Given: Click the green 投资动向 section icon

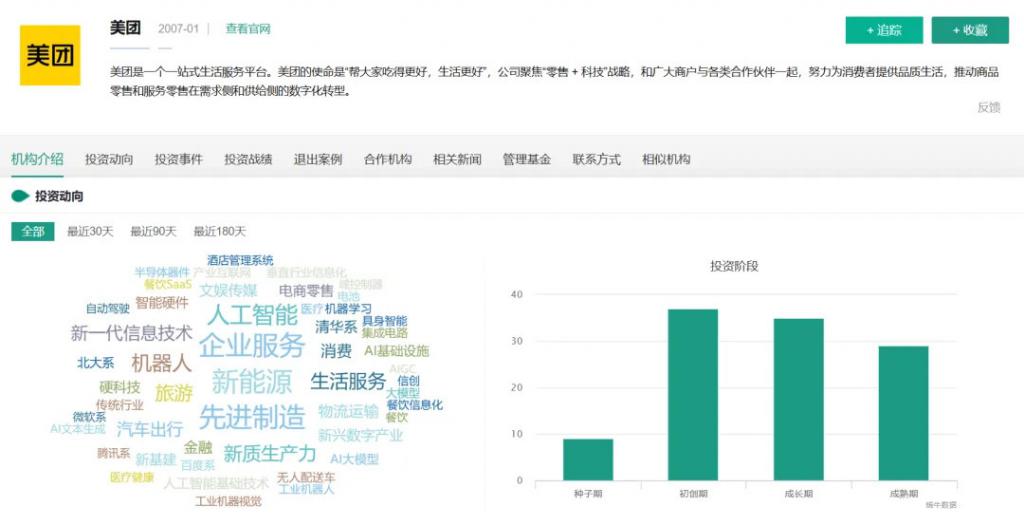Looking at the screenshot, I should (19, 196).
